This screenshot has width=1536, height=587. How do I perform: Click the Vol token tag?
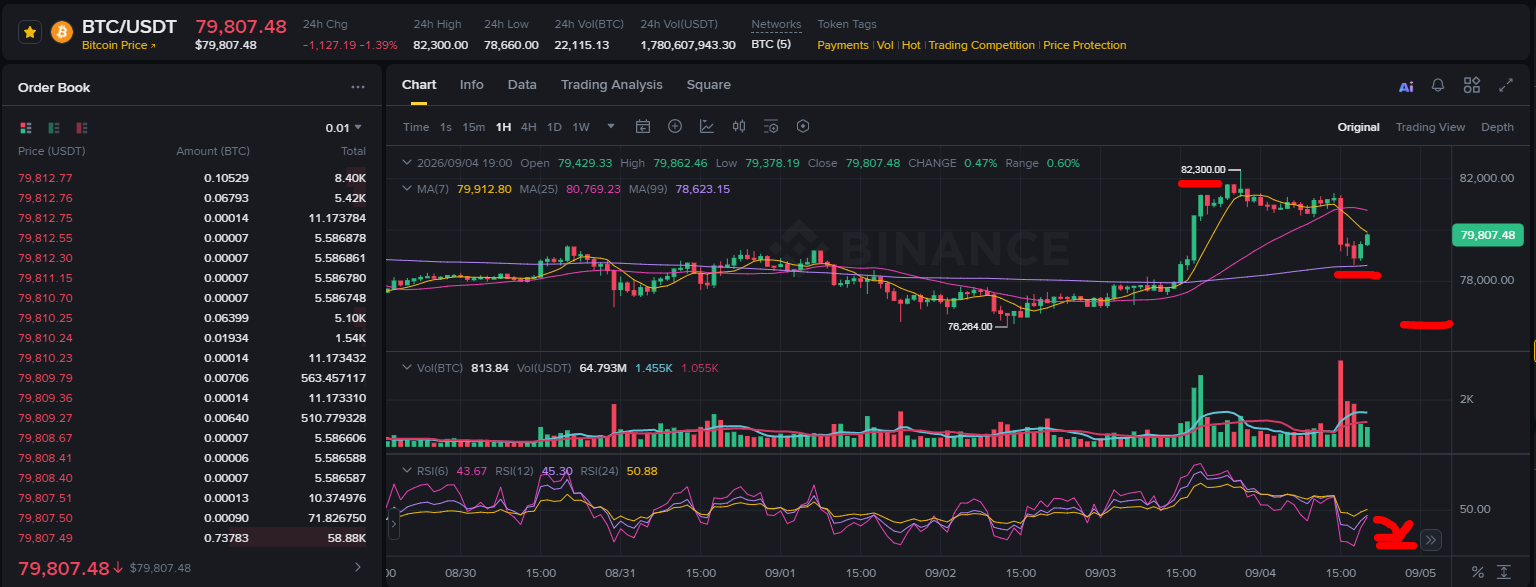pyautogui.click(x=885, y=45)
